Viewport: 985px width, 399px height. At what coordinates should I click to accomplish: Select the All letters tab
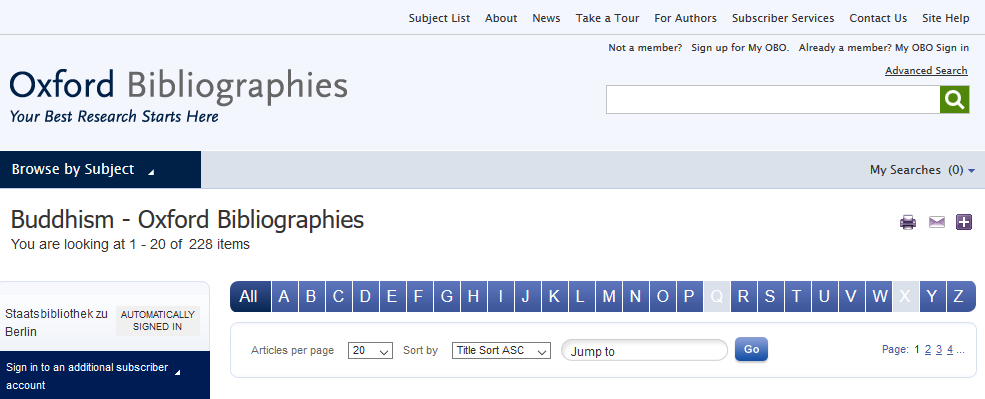point(249,297)
